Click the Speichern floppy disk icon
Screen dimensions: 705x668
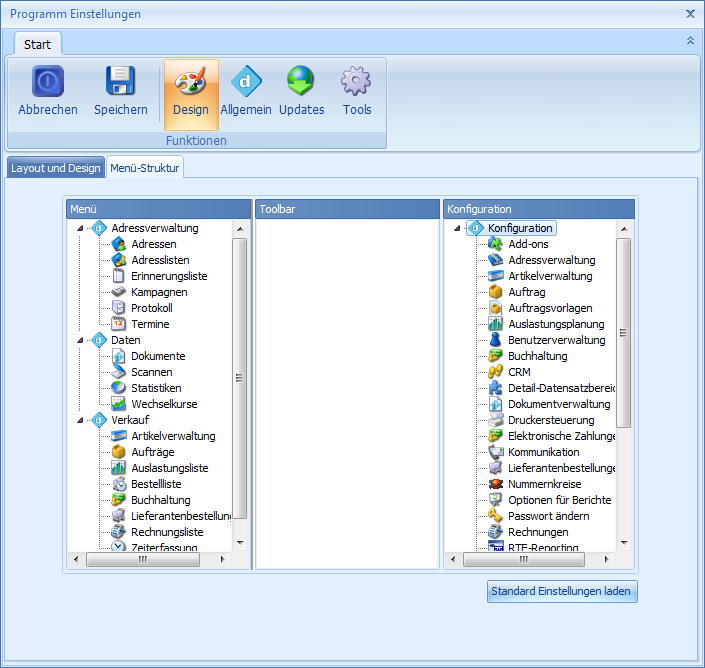pyautogui.click(x=120, y=81)
